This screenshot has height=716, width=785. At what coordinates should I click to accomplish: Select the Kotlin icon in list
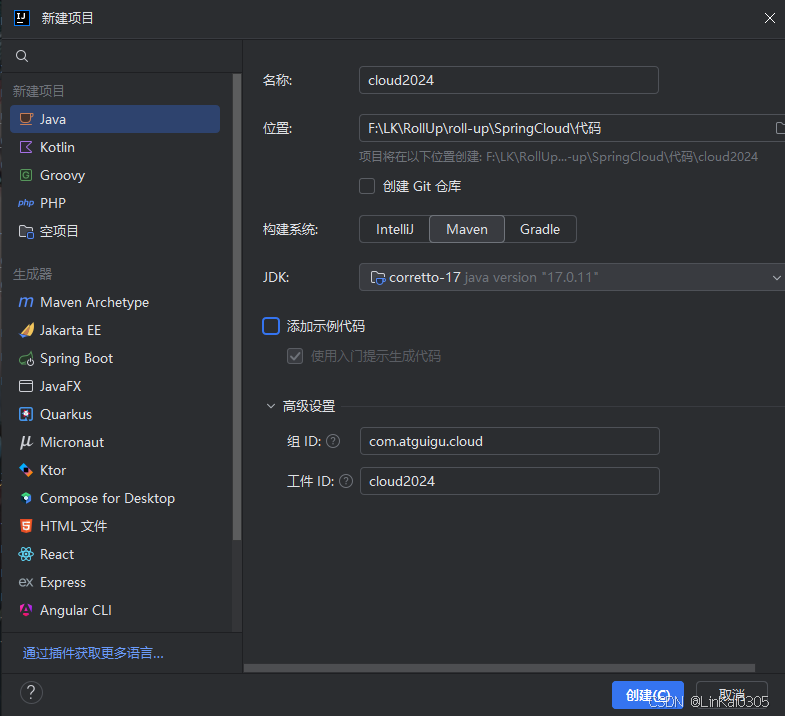click(26, 147)
